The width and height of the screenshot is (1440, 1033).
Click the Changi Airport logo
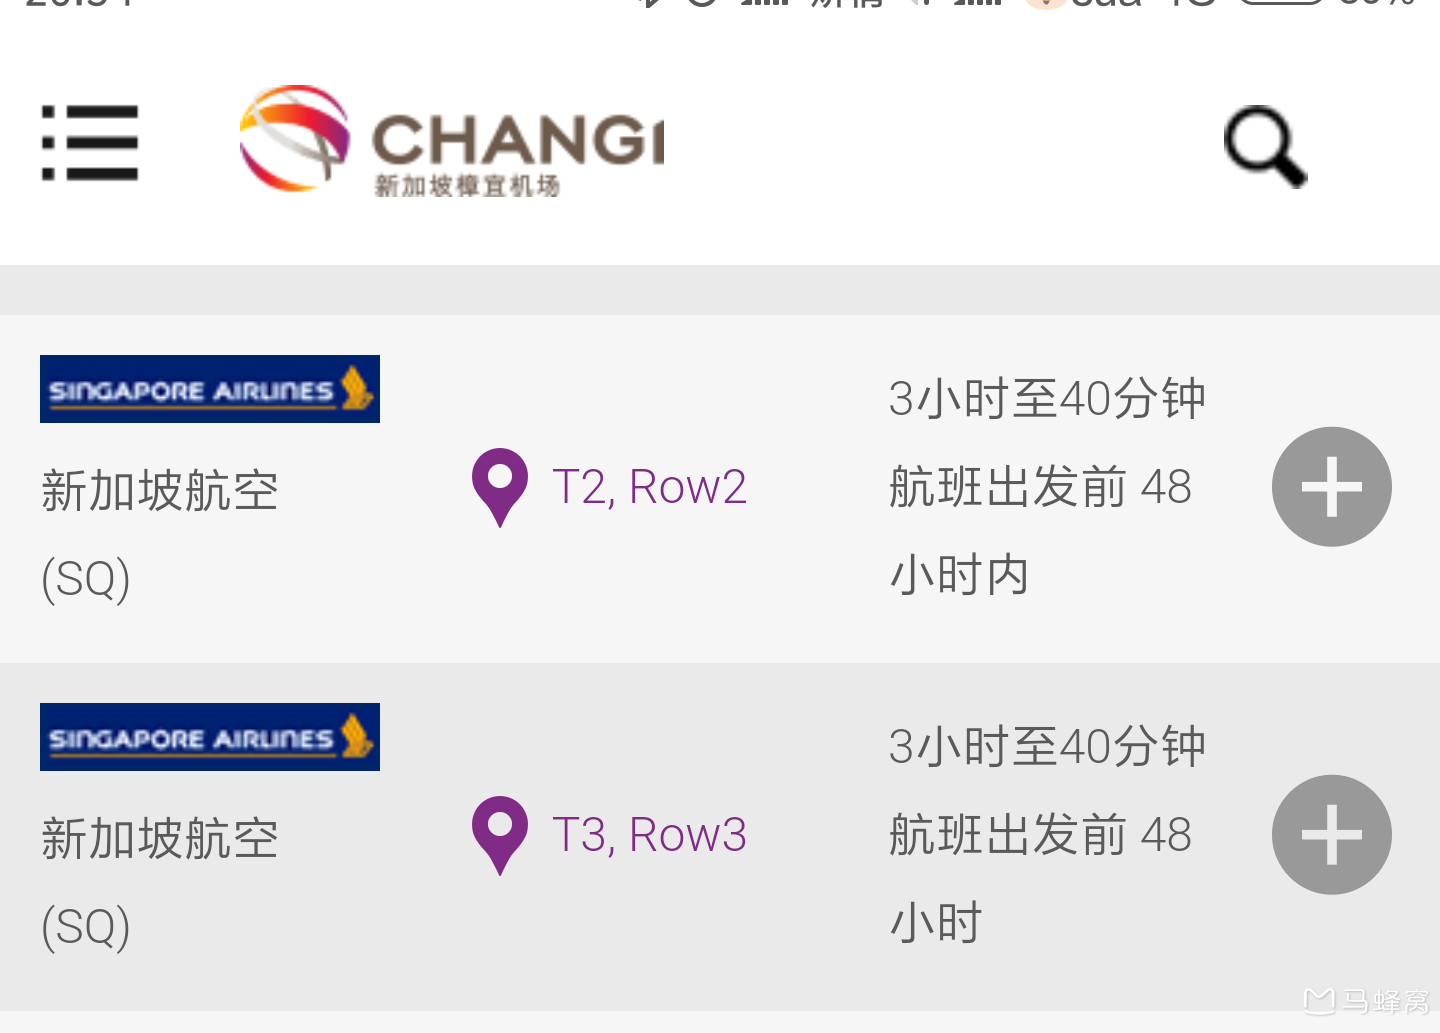click(x=450, y=140)
